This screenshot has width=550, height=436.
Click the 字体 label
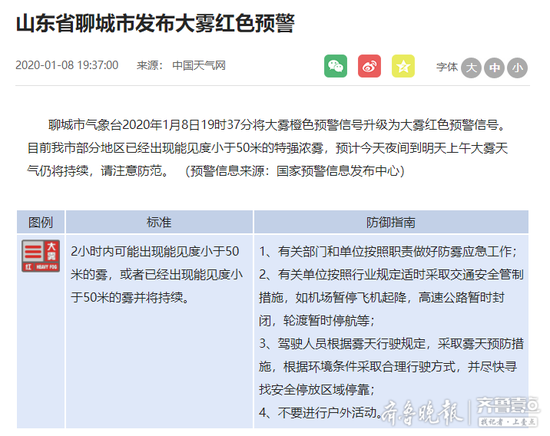coord(447,67)
